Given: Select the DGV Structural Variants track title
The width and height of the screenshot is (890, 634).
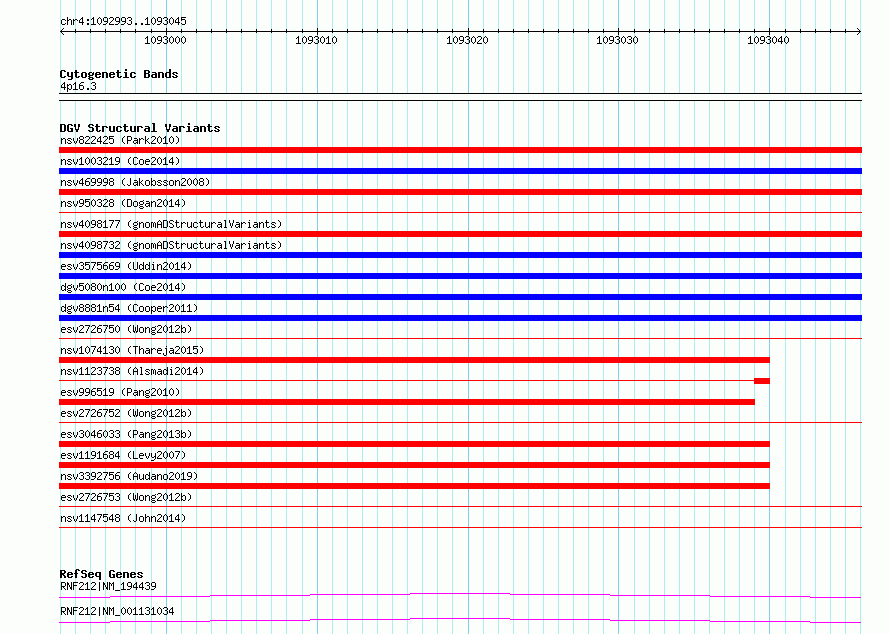Looking at the screenshot, I should pos(140,128).
